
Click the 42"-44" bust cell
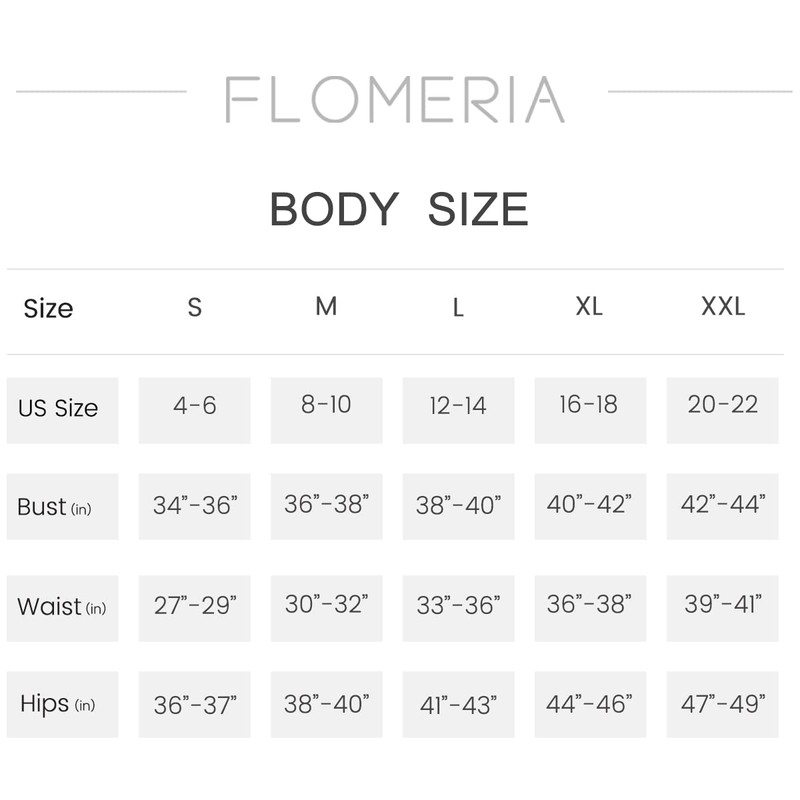point(722,505)
